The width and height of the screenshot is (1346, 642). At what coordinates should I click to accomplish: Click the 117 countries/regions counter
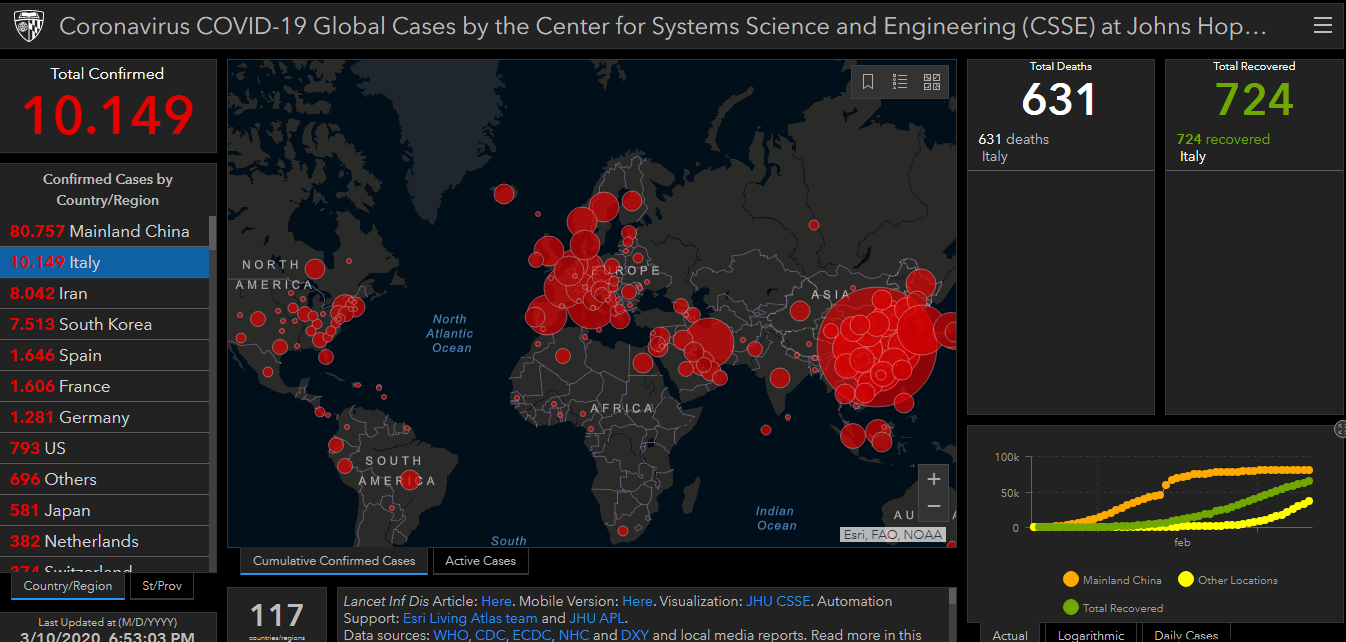click(x=277, y=614)
